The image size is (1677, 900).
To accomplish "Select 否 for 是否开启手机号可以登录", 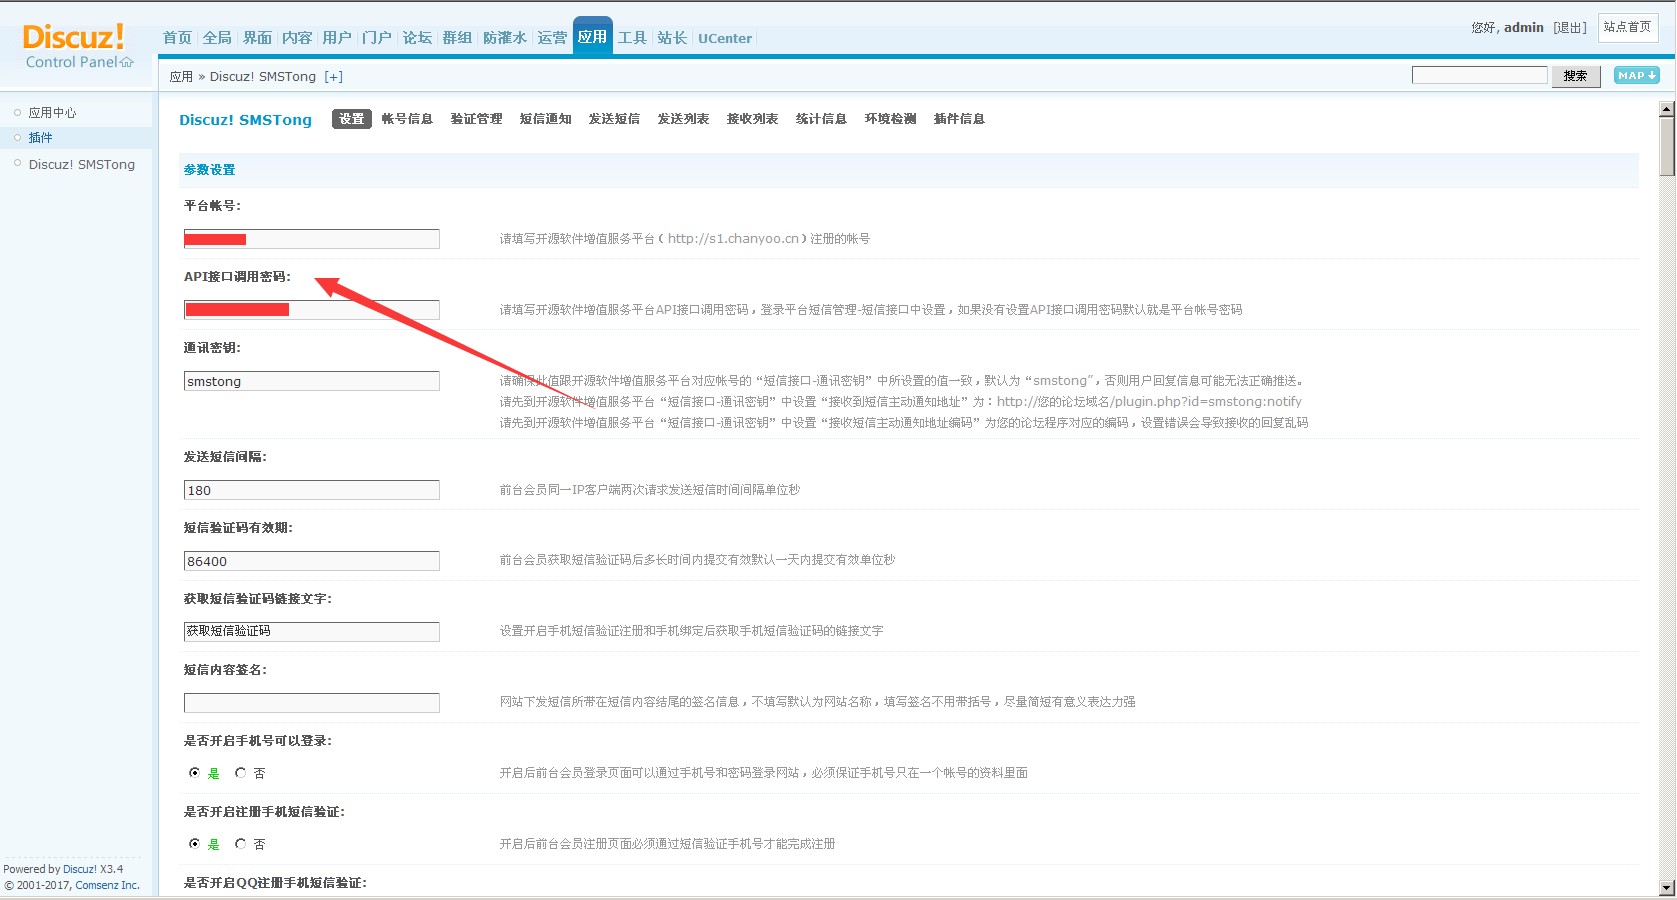I will tap(241, 773).
